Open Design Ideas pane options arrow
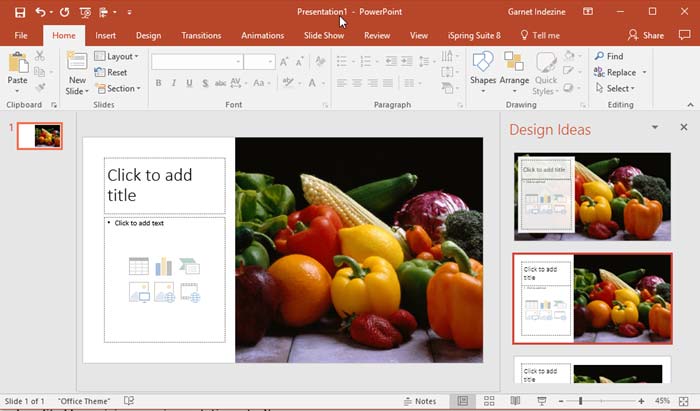This screenshot has width=700, height=411. click(x=655, y=128)
